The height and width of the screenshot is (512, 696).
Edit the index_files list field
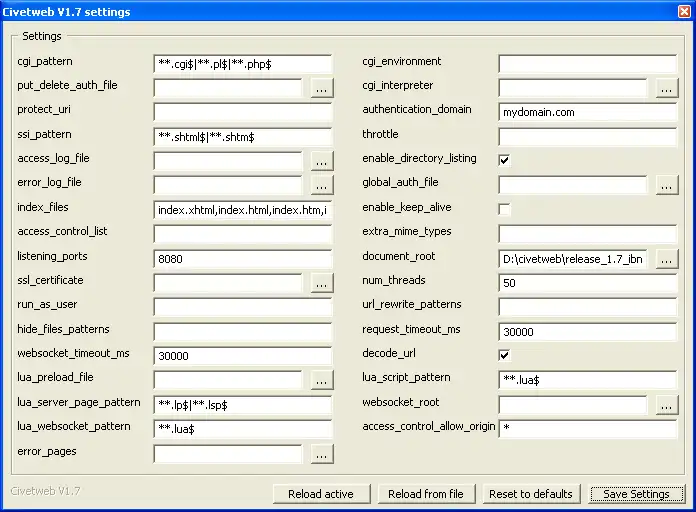(x=243, y=210)
